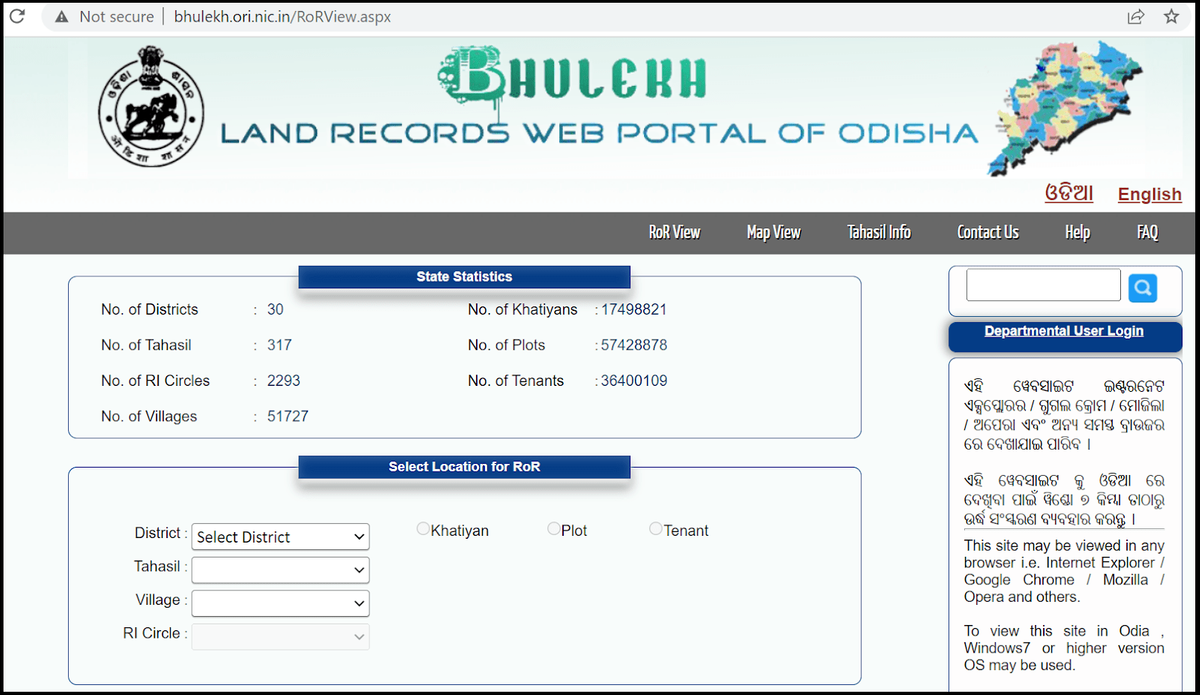Image resolution: width=1200 pixels, height=695 pixels.
Task: Switch to the Tahasil Info tab
Action: click(879, 232)
